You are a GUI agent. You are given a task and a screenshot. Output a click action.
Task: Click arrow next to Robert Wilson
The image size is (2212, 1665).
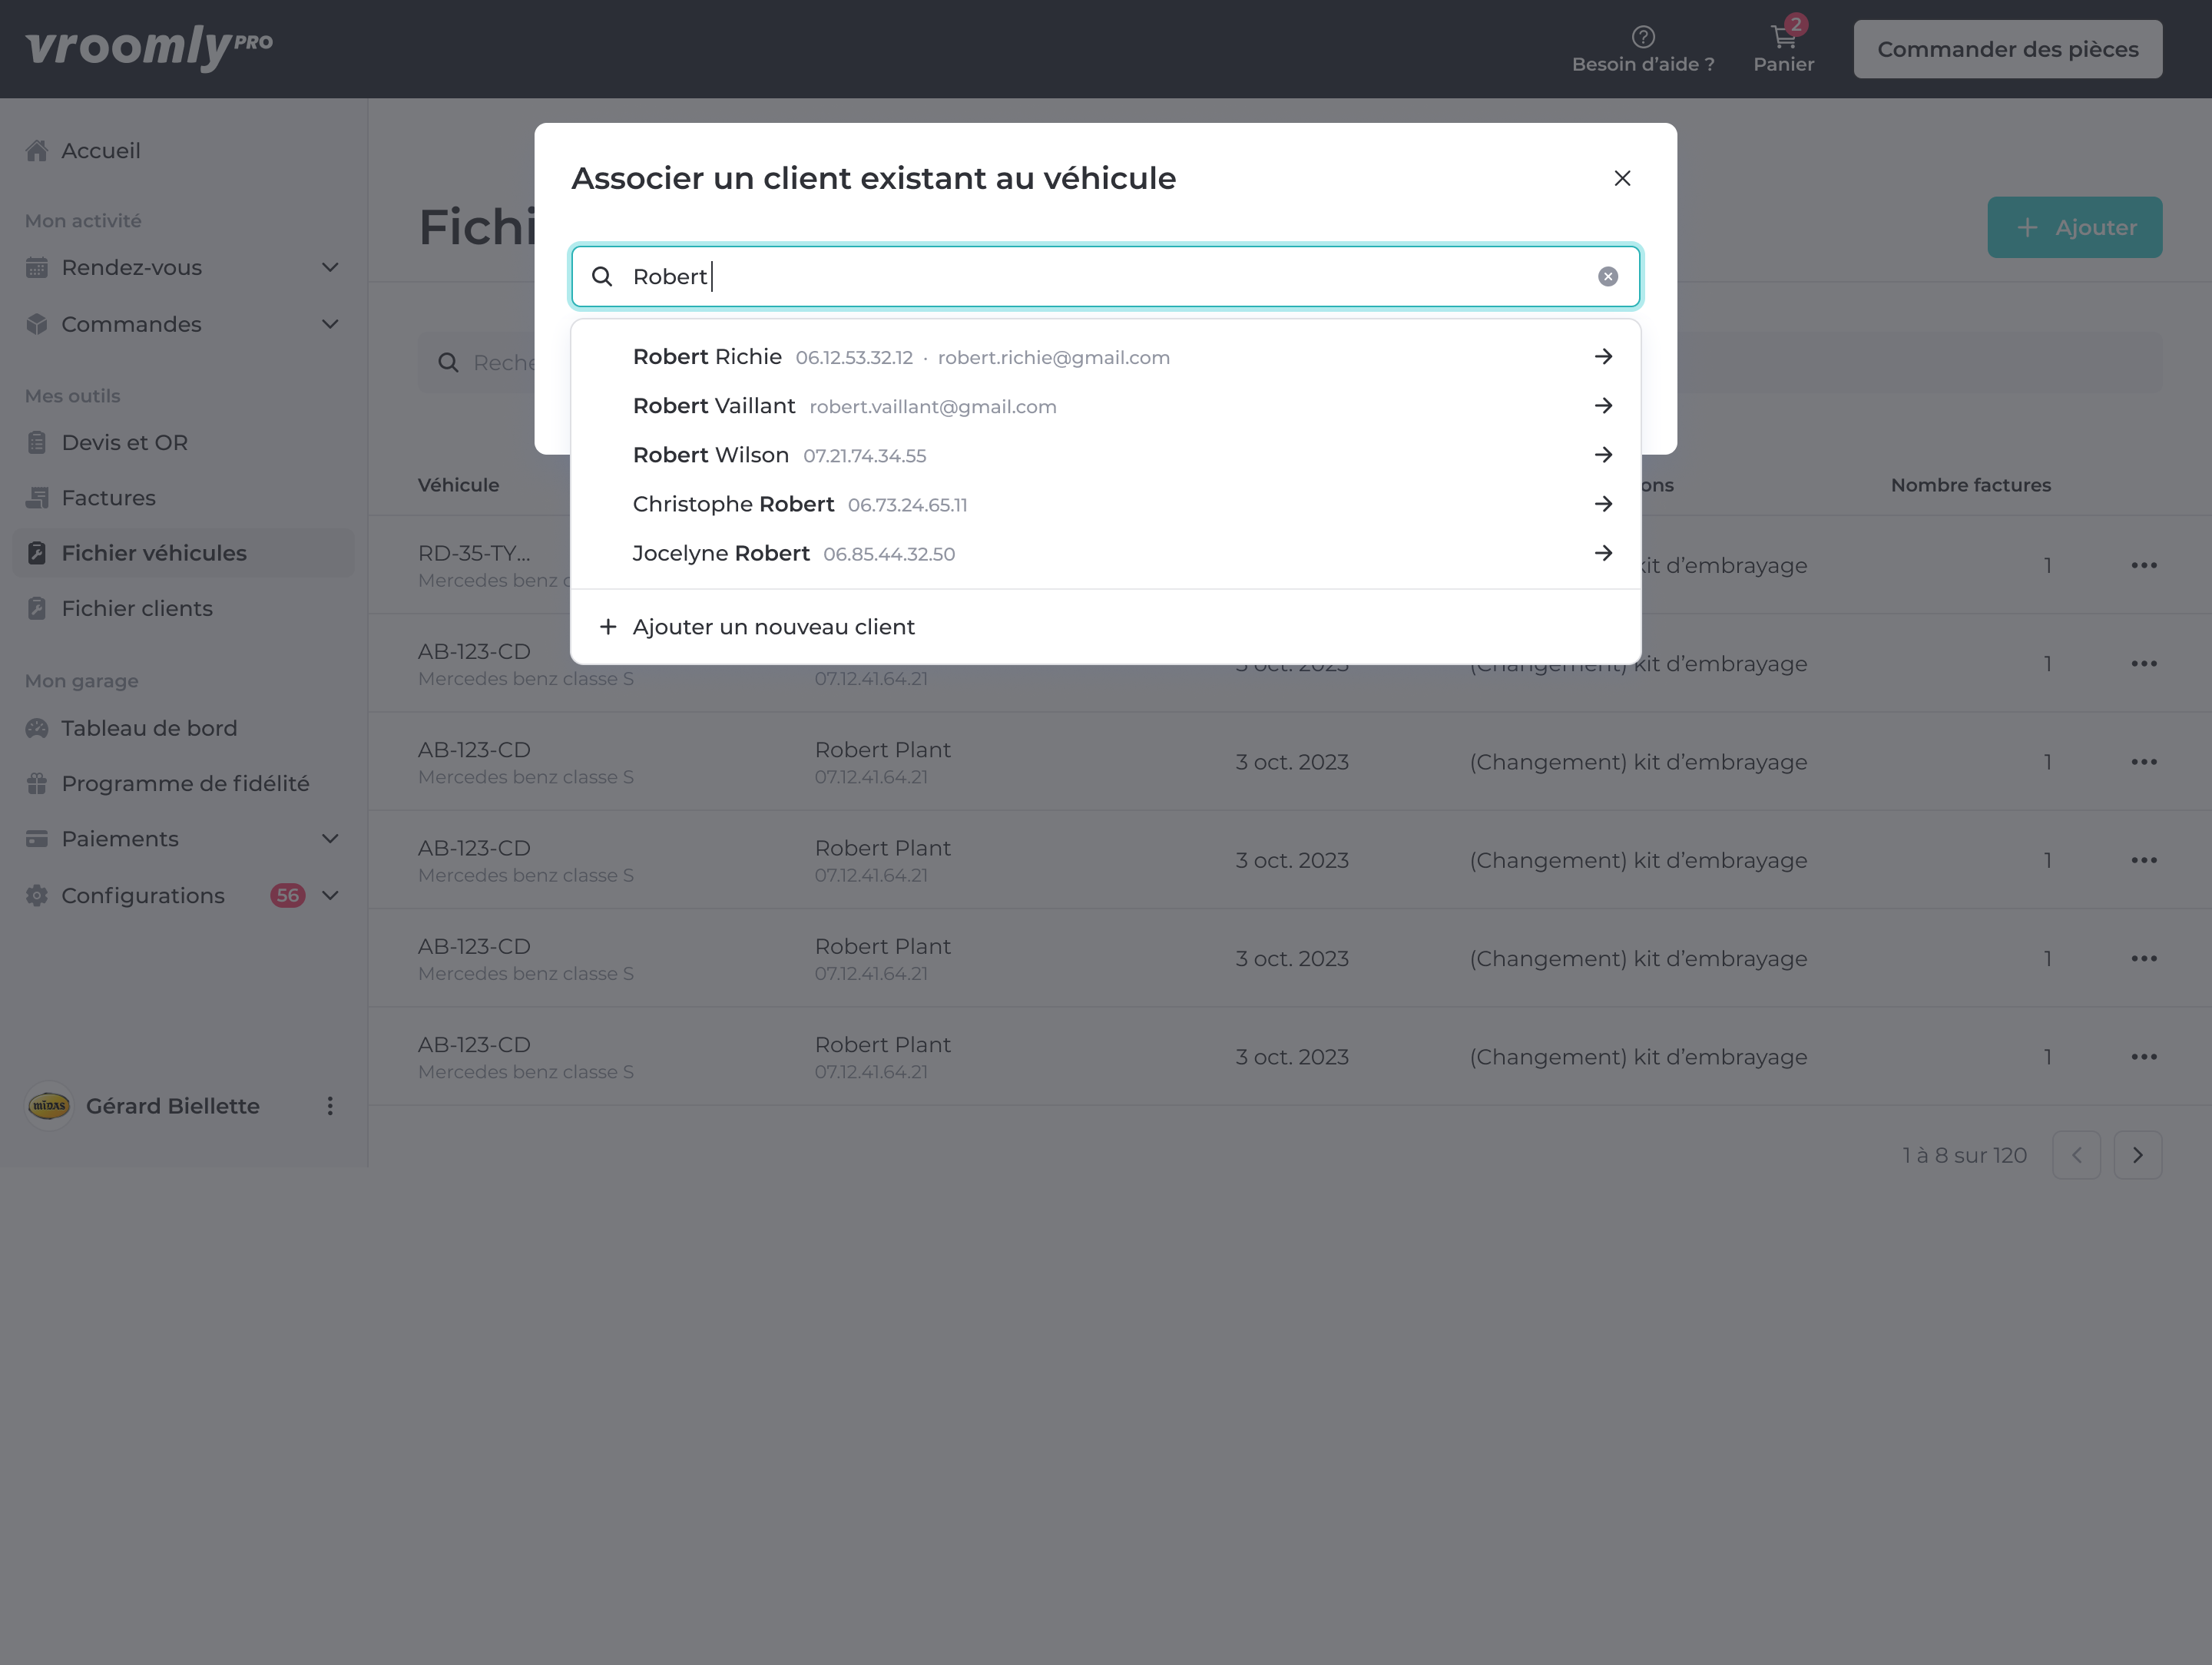[x=1603, y=455]
